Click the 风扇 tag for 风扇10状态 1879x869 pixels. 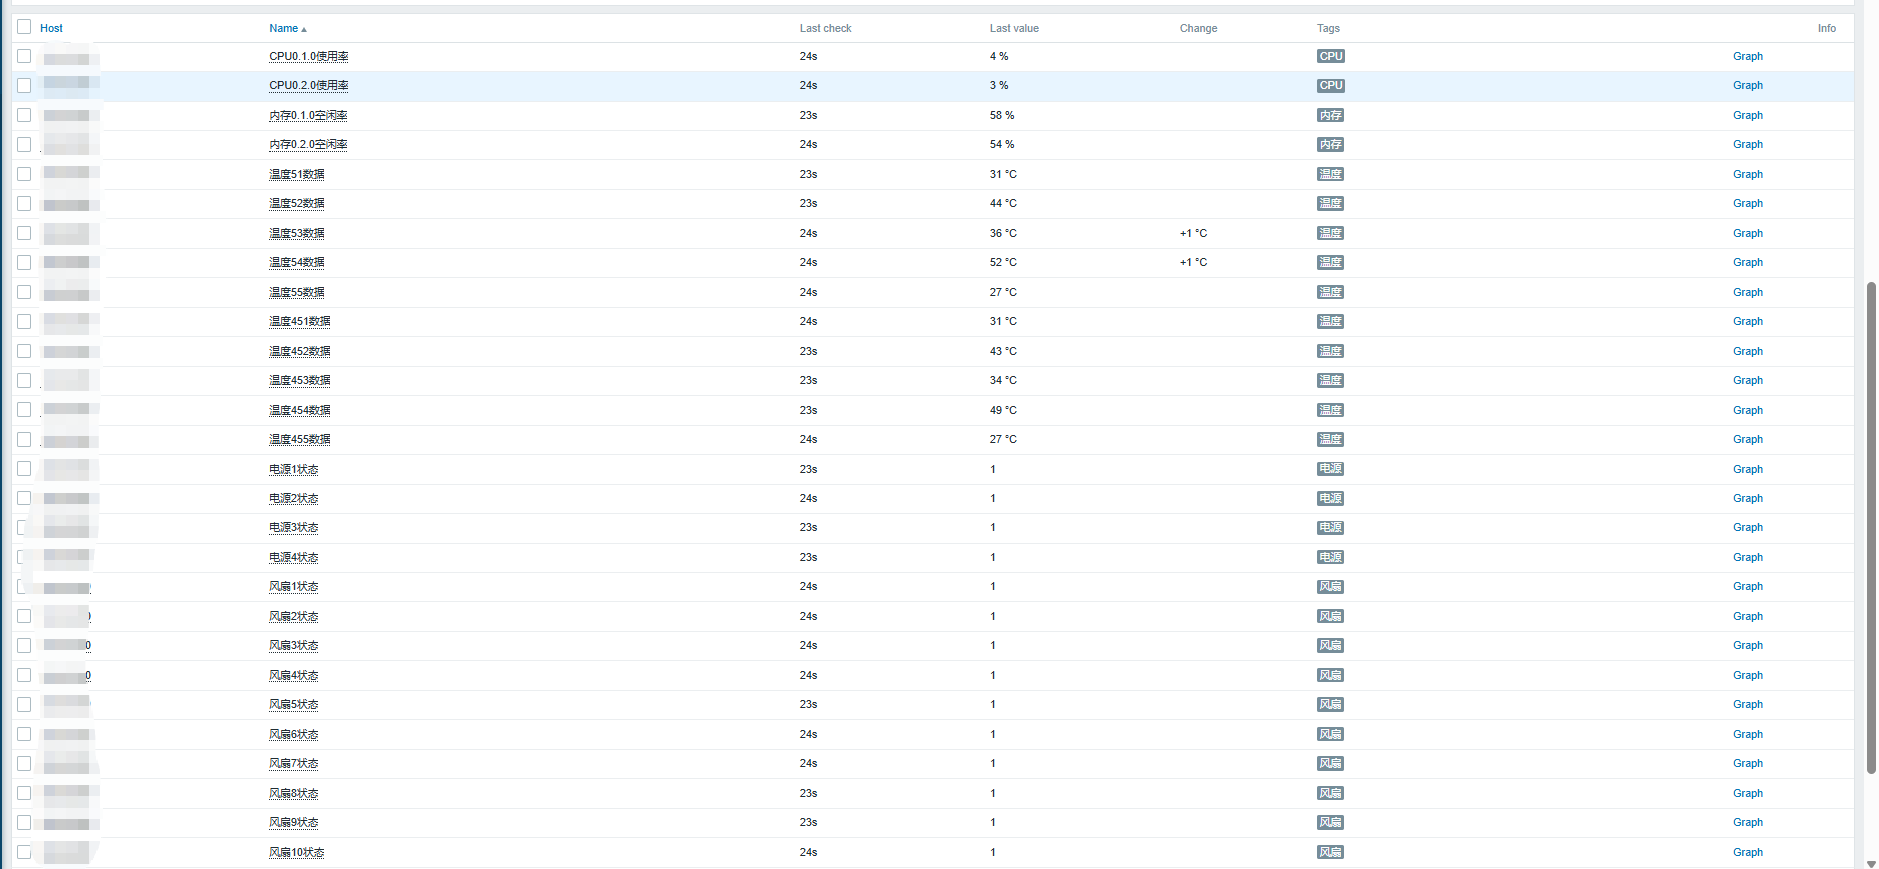(x=1330, y=852)
